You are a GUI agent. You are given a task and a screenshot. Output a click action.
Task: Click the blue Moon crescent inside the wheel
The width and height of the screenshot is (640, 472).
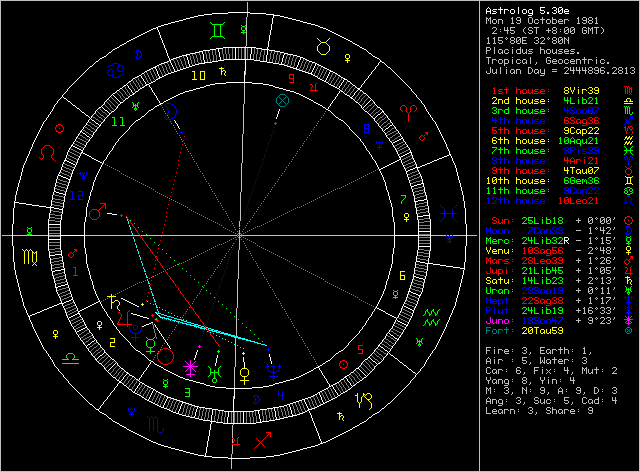tap(170, 111)
